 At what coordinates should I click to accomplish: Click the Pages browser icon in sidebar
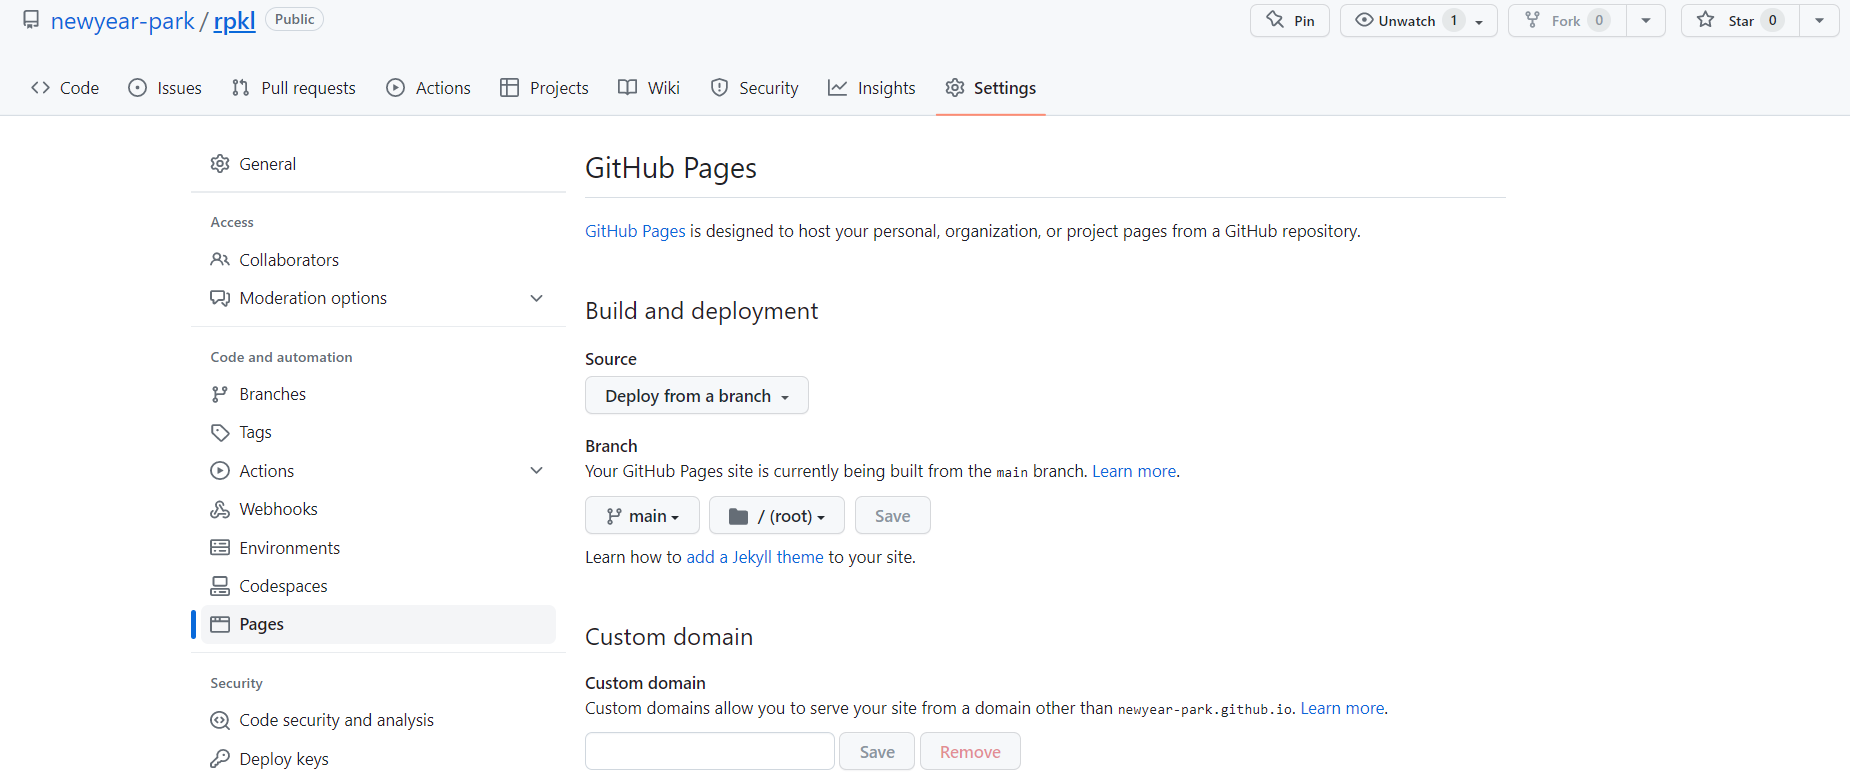coord(220,624)
